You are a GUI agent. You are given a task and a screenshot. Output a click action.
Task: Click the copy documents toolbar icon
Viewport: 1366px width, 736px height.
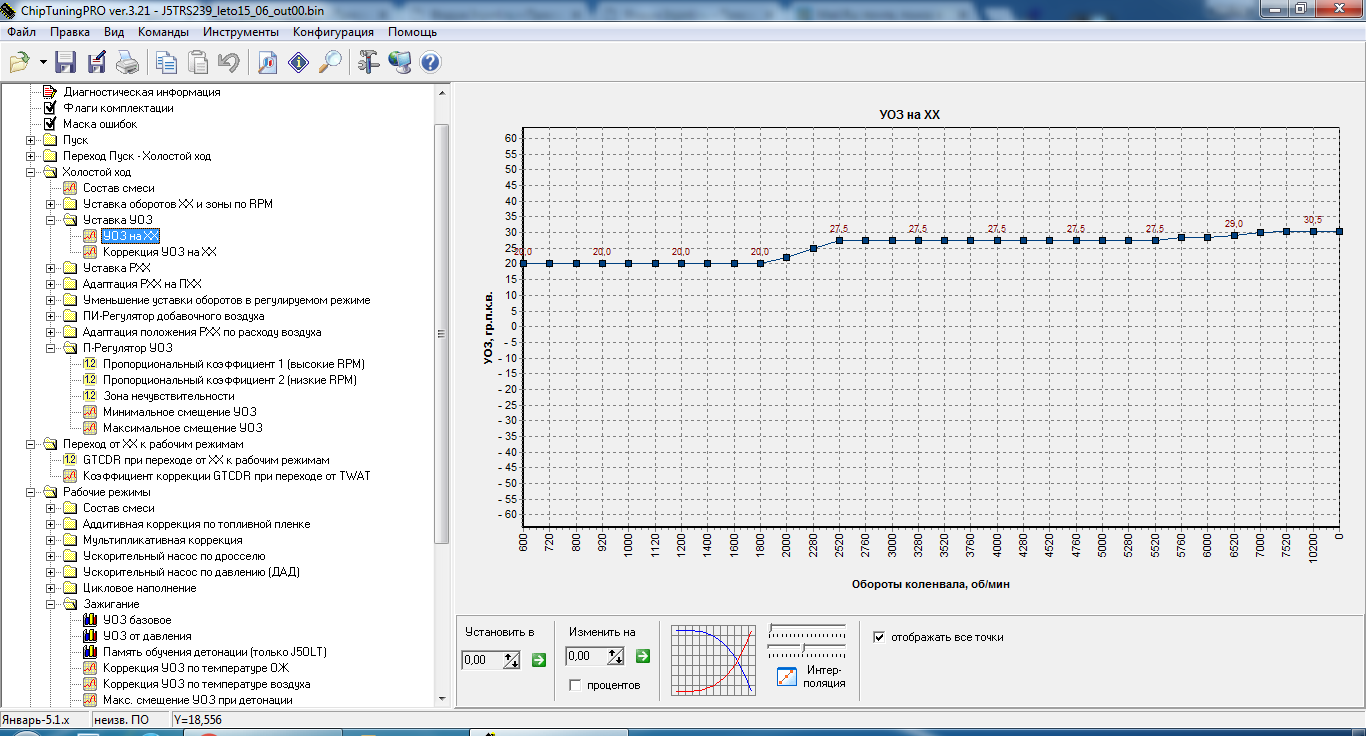[x=166, y=62]
